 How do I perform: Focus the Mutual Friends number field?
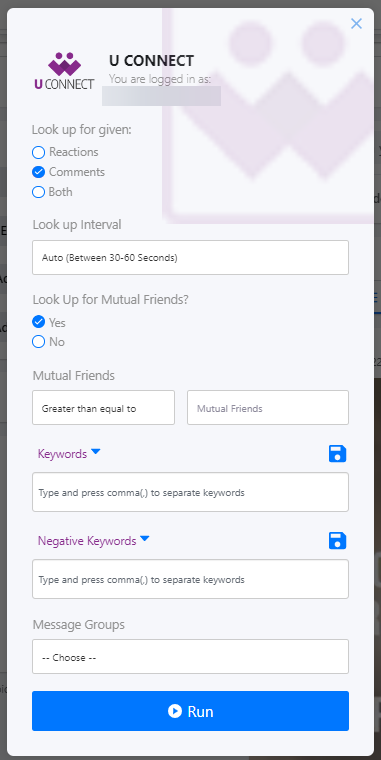pos(268,408)
